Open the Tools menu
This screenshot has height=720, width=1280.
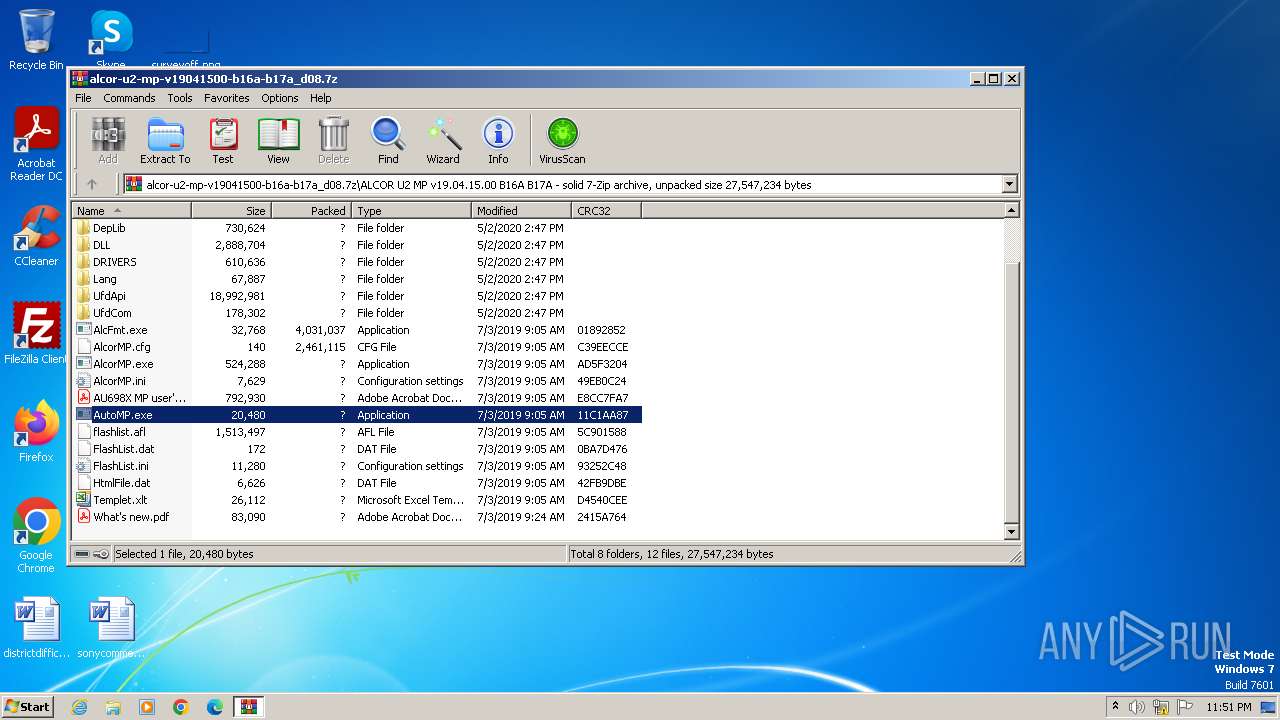click(x=180, y=98)
